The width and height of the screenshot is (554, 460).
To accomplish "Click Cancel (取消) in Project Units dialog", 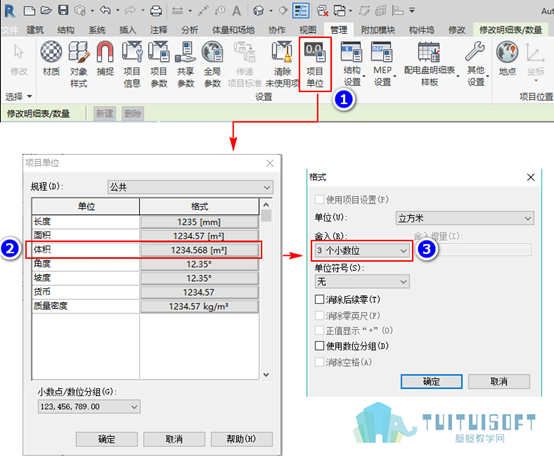I will pyautogui.click(x=174, y=439).
